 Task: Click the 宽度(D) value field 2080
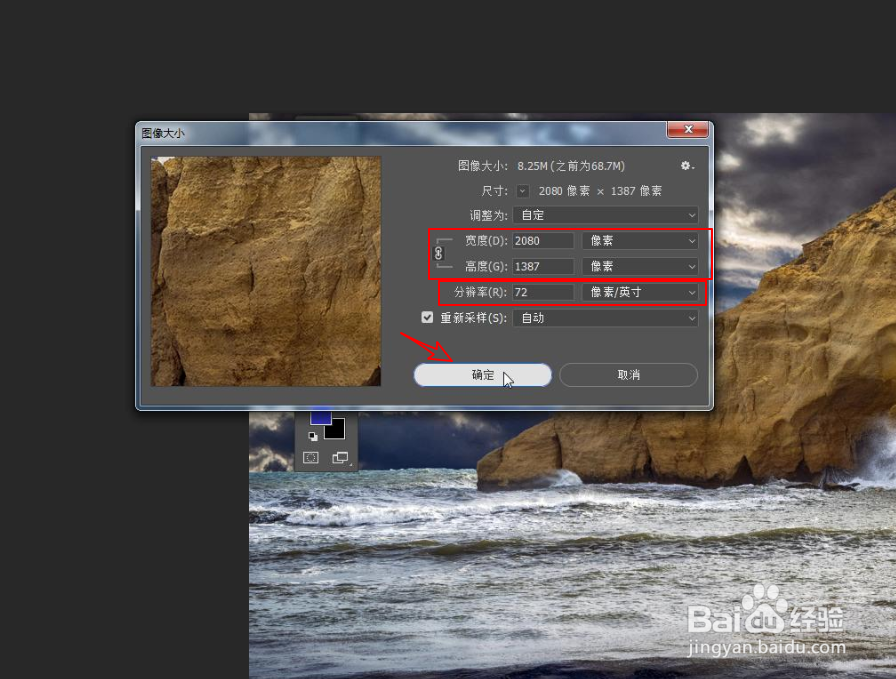(543, 241)
